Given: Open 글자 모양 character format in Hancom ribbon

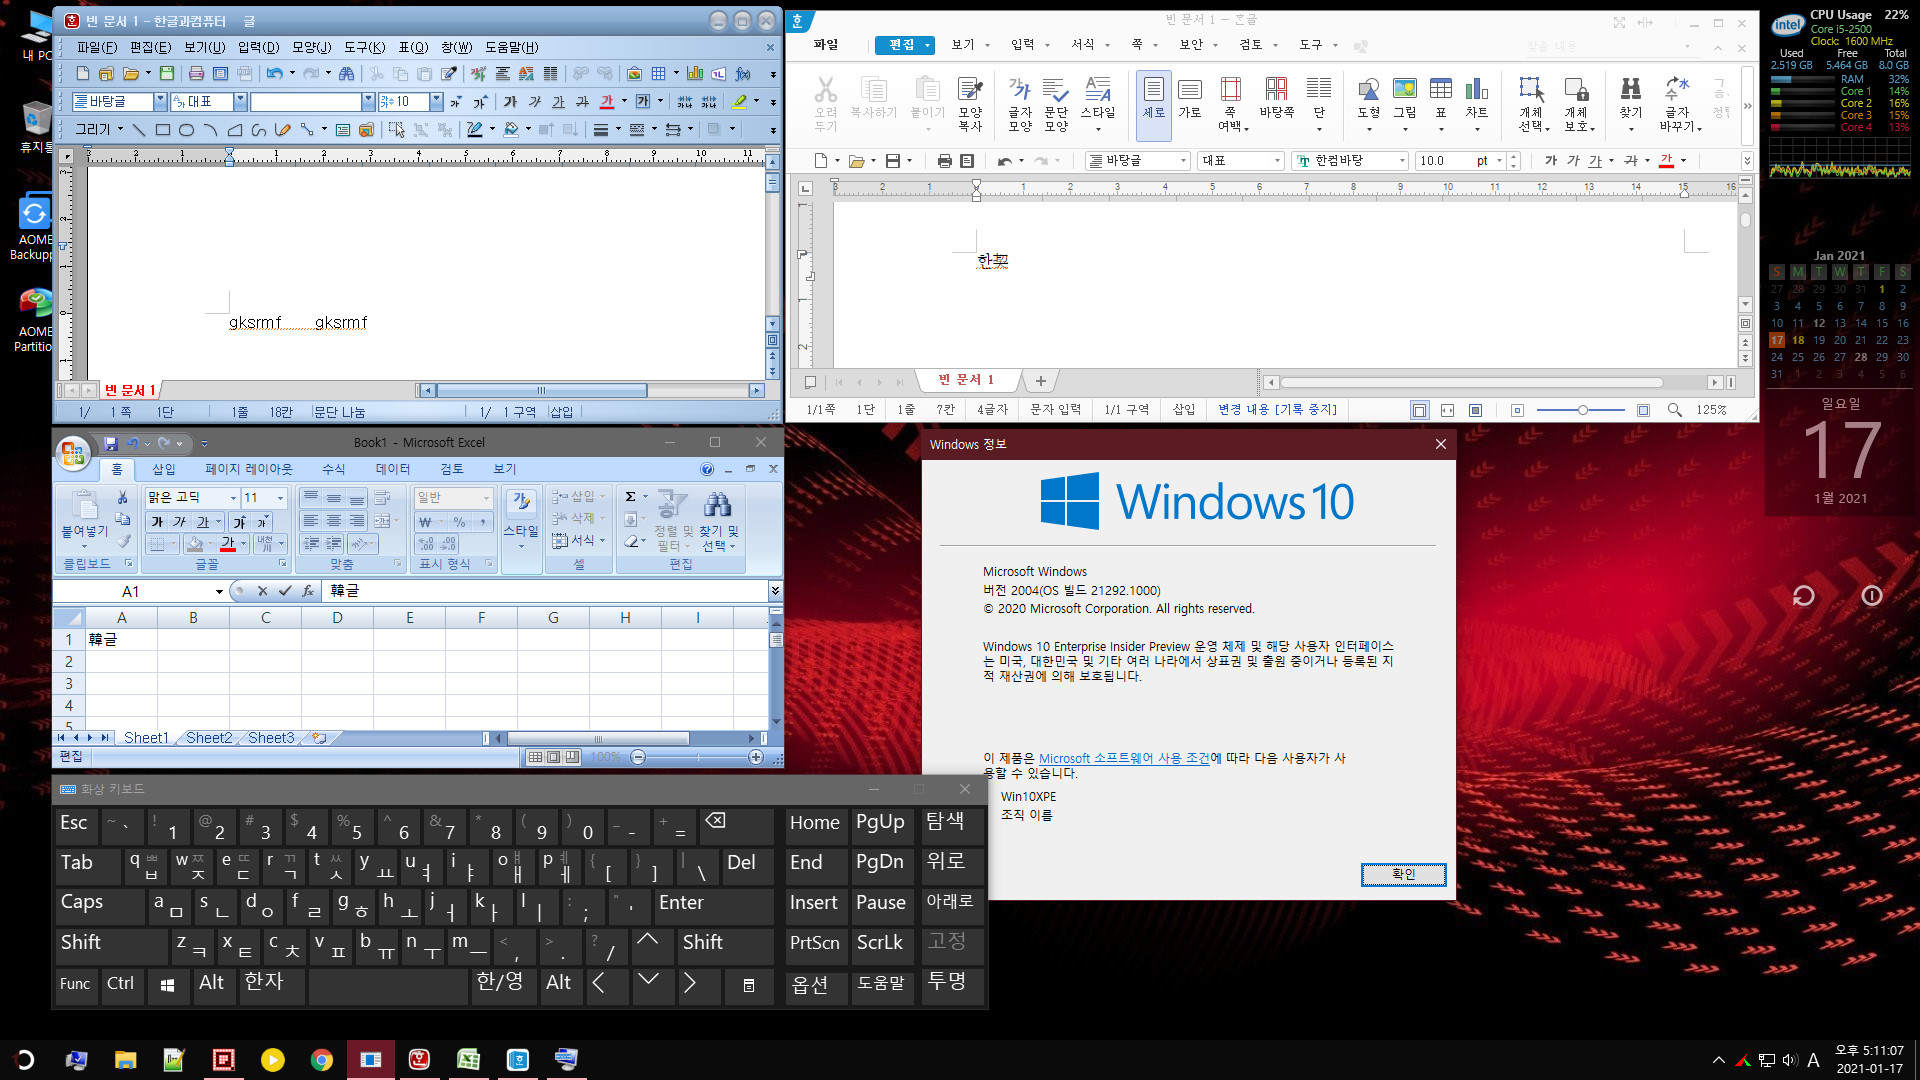Looking at the screenshot, I should point(1020,103).
